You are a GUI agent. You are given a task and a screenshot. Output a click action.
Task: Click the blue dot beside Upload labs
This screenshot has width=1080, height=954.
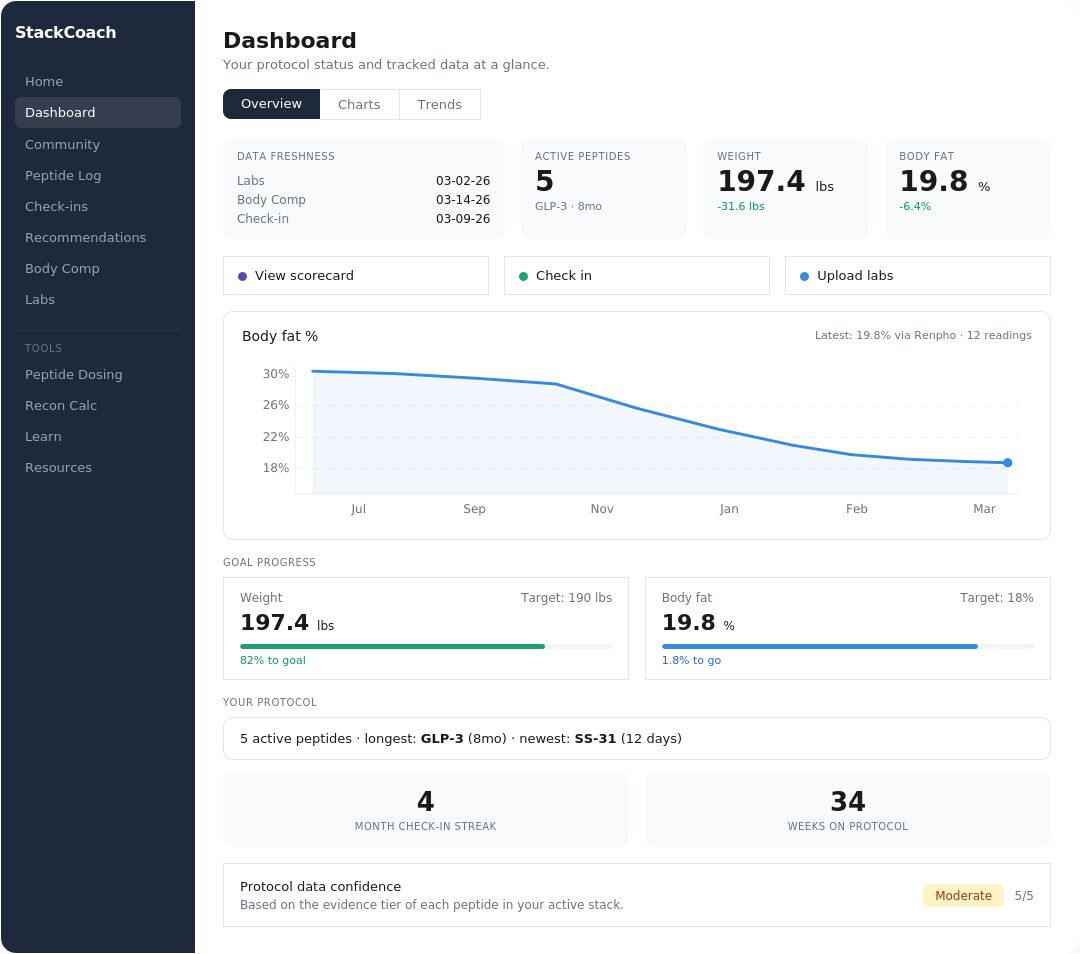pyautogui.click(x=804, y=276)
